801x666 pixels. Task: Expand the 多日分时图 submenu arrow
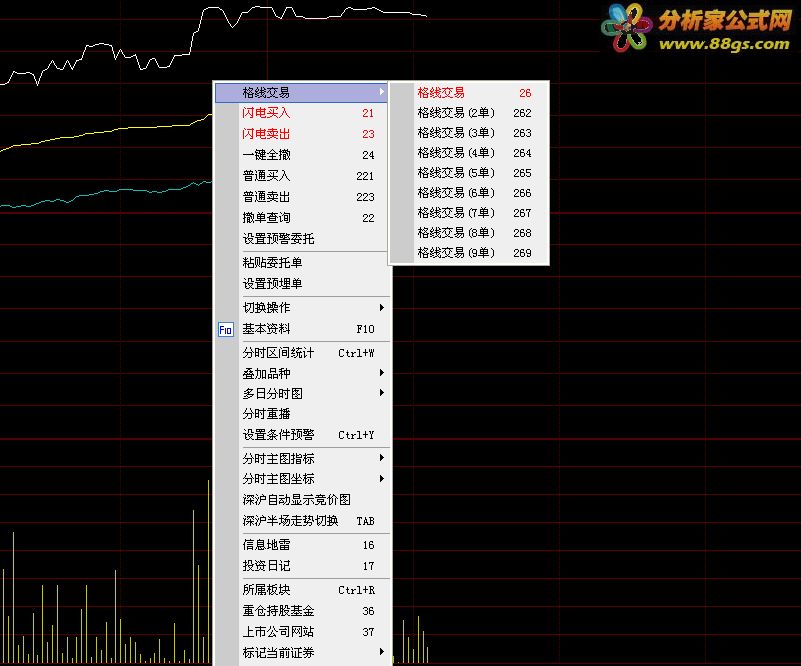382,393
